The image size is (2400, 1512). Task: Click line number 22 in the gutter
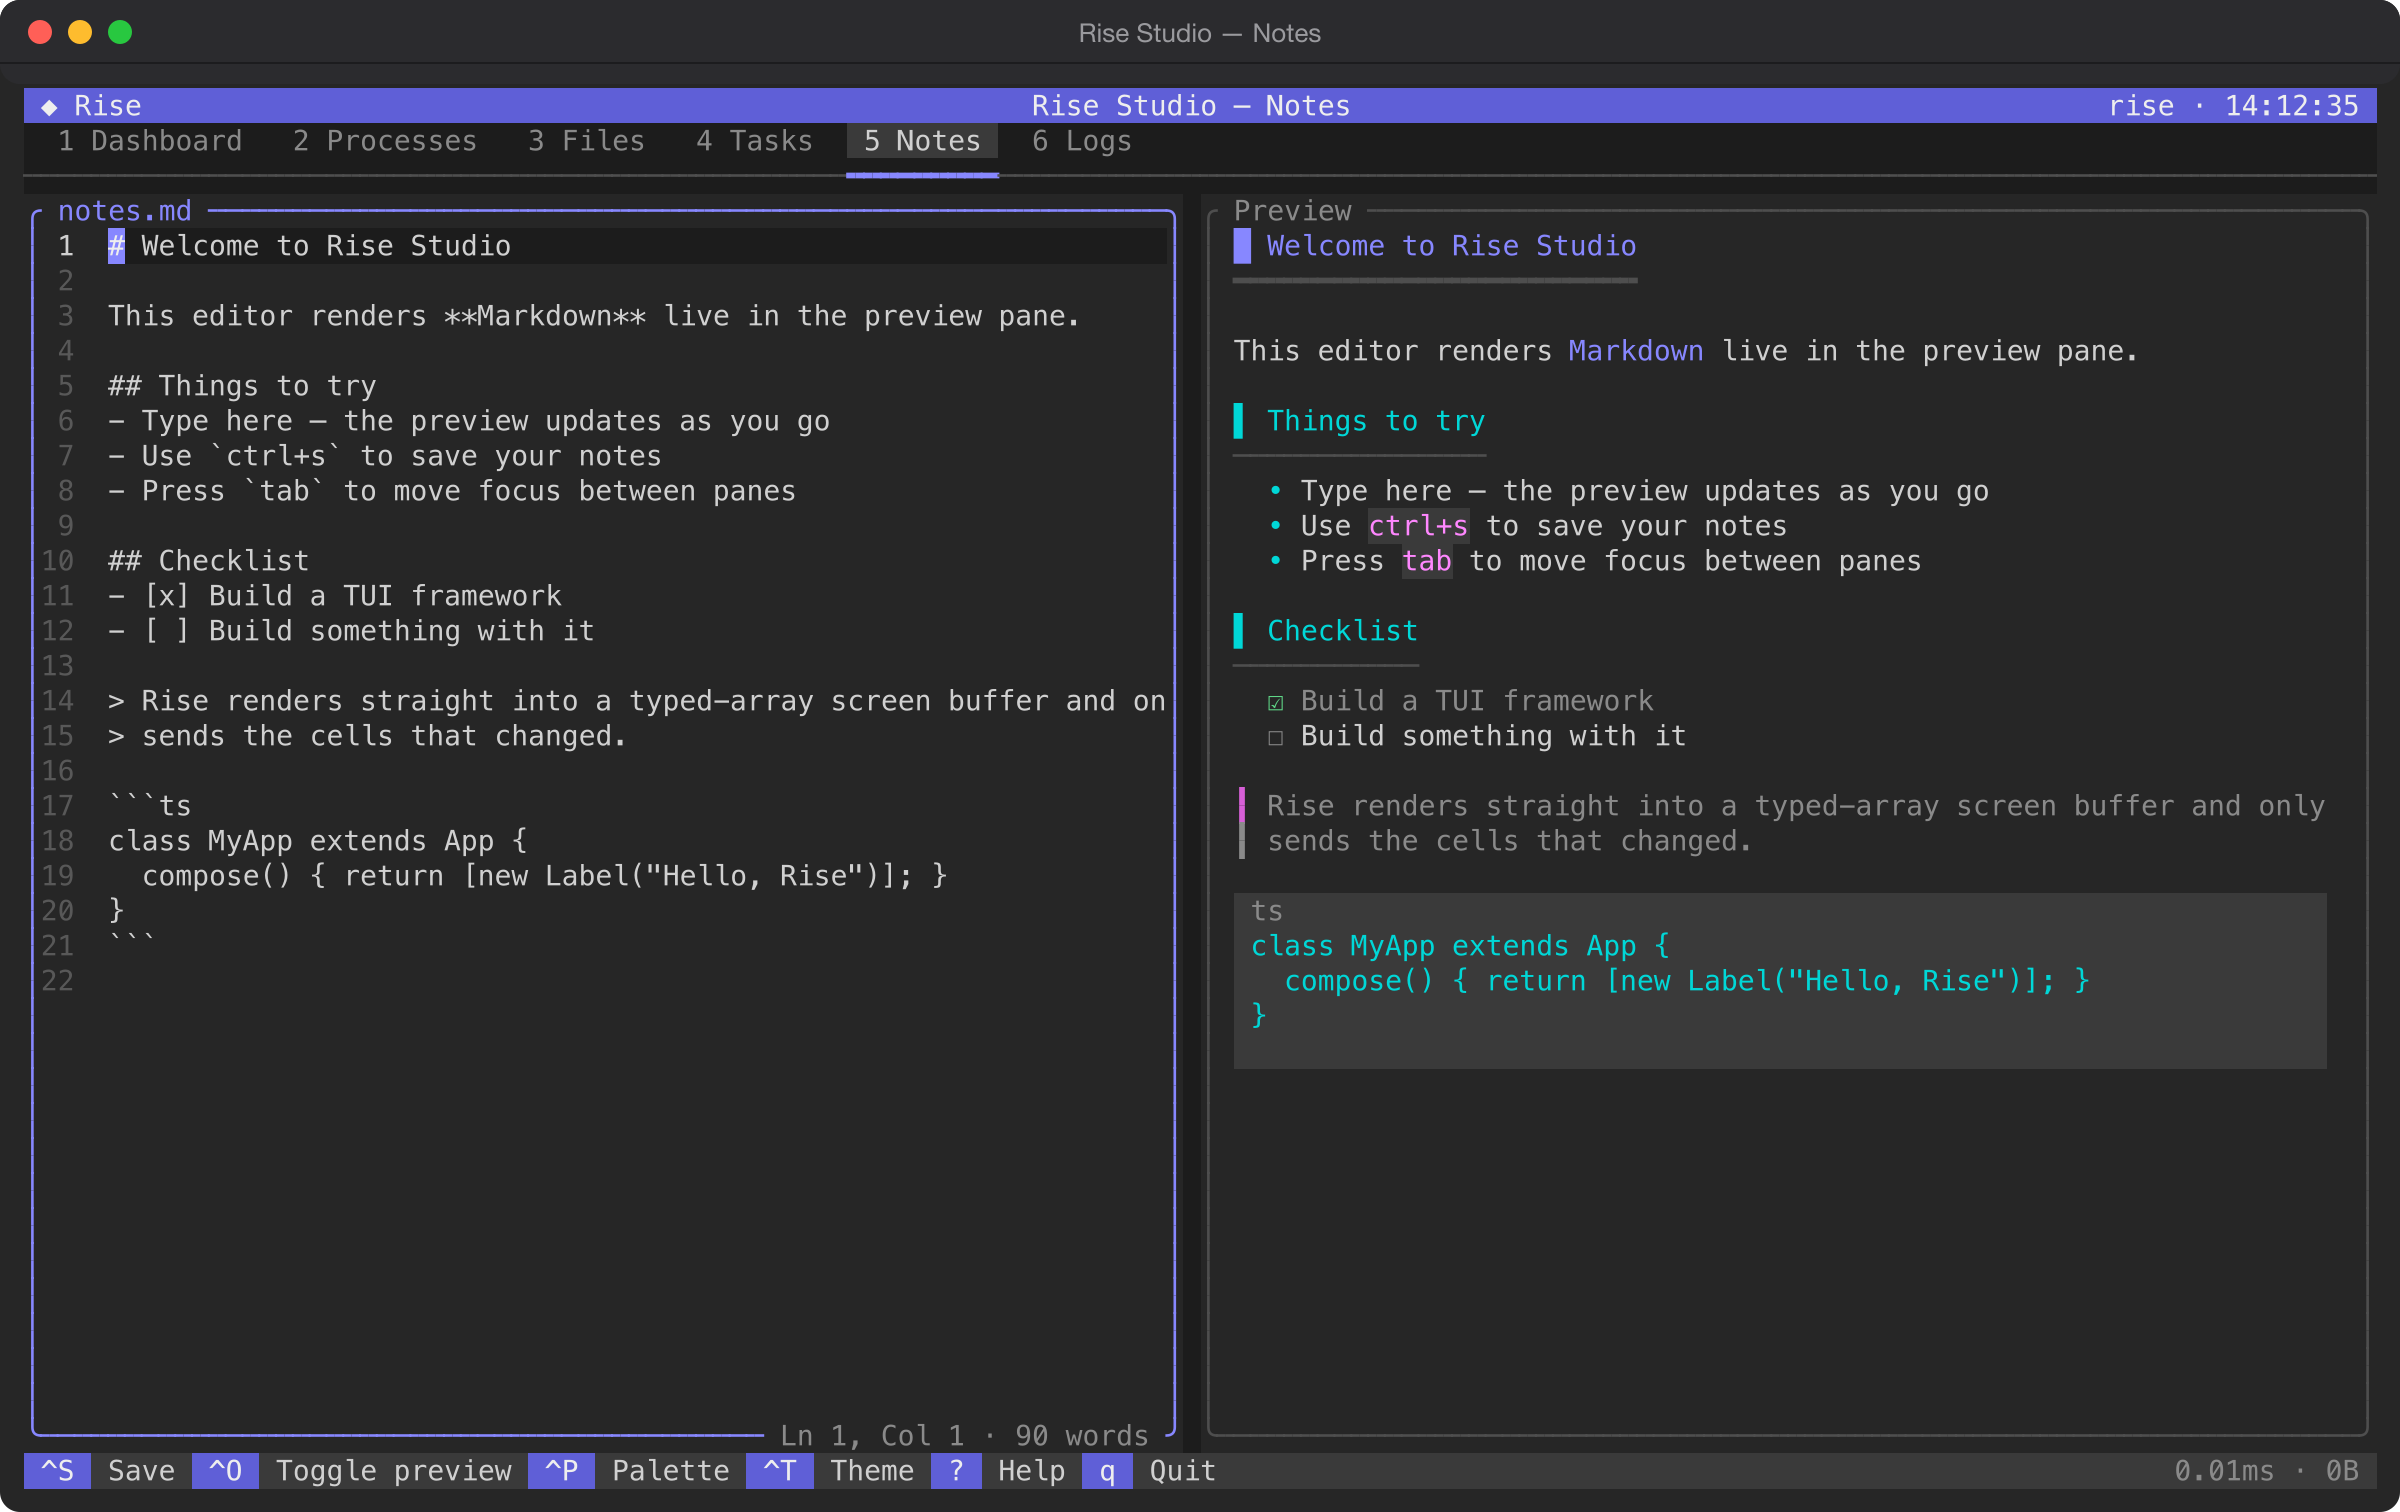point(57,981)
